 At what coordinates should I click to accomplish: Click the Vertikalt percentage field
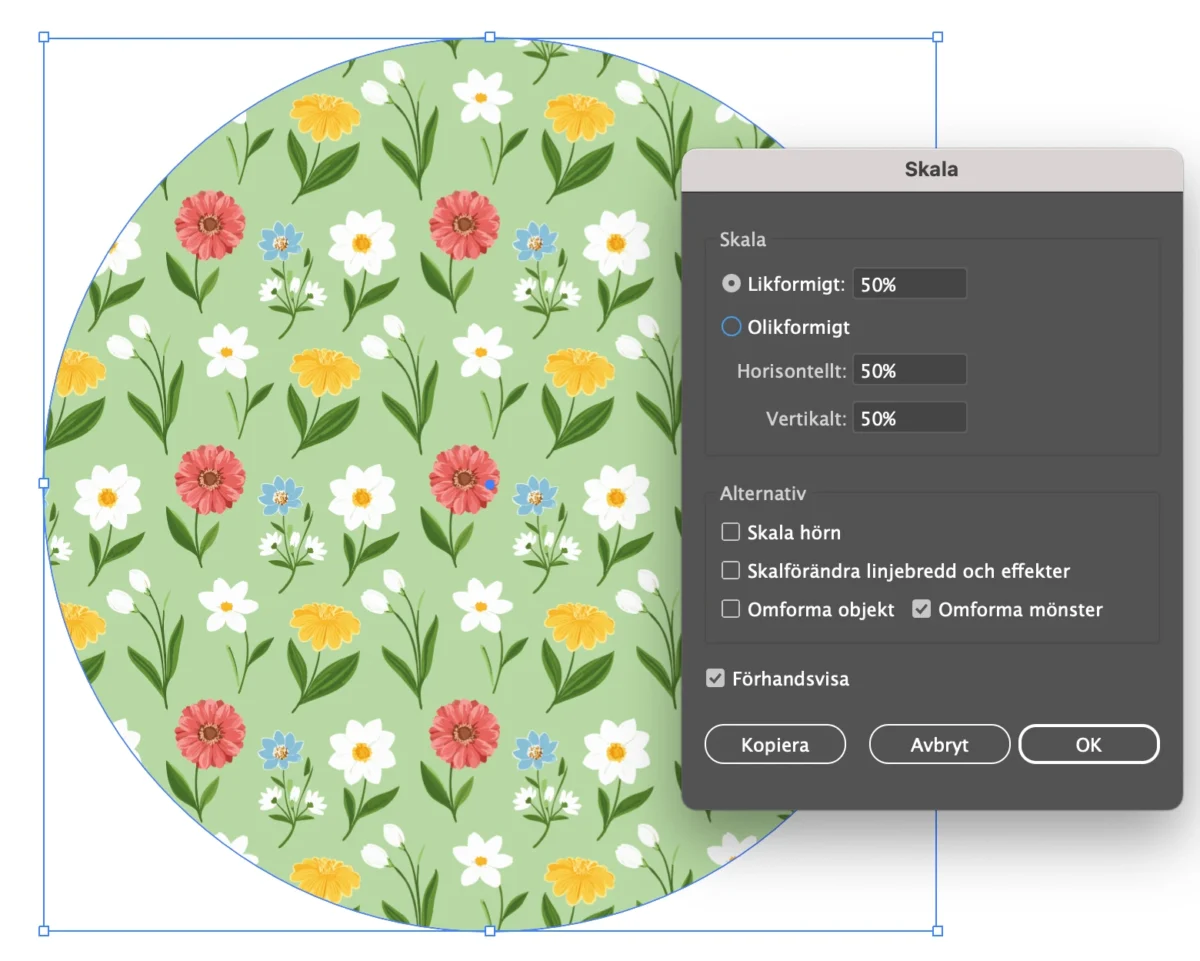pyautogui.click(x=908, y=418)
